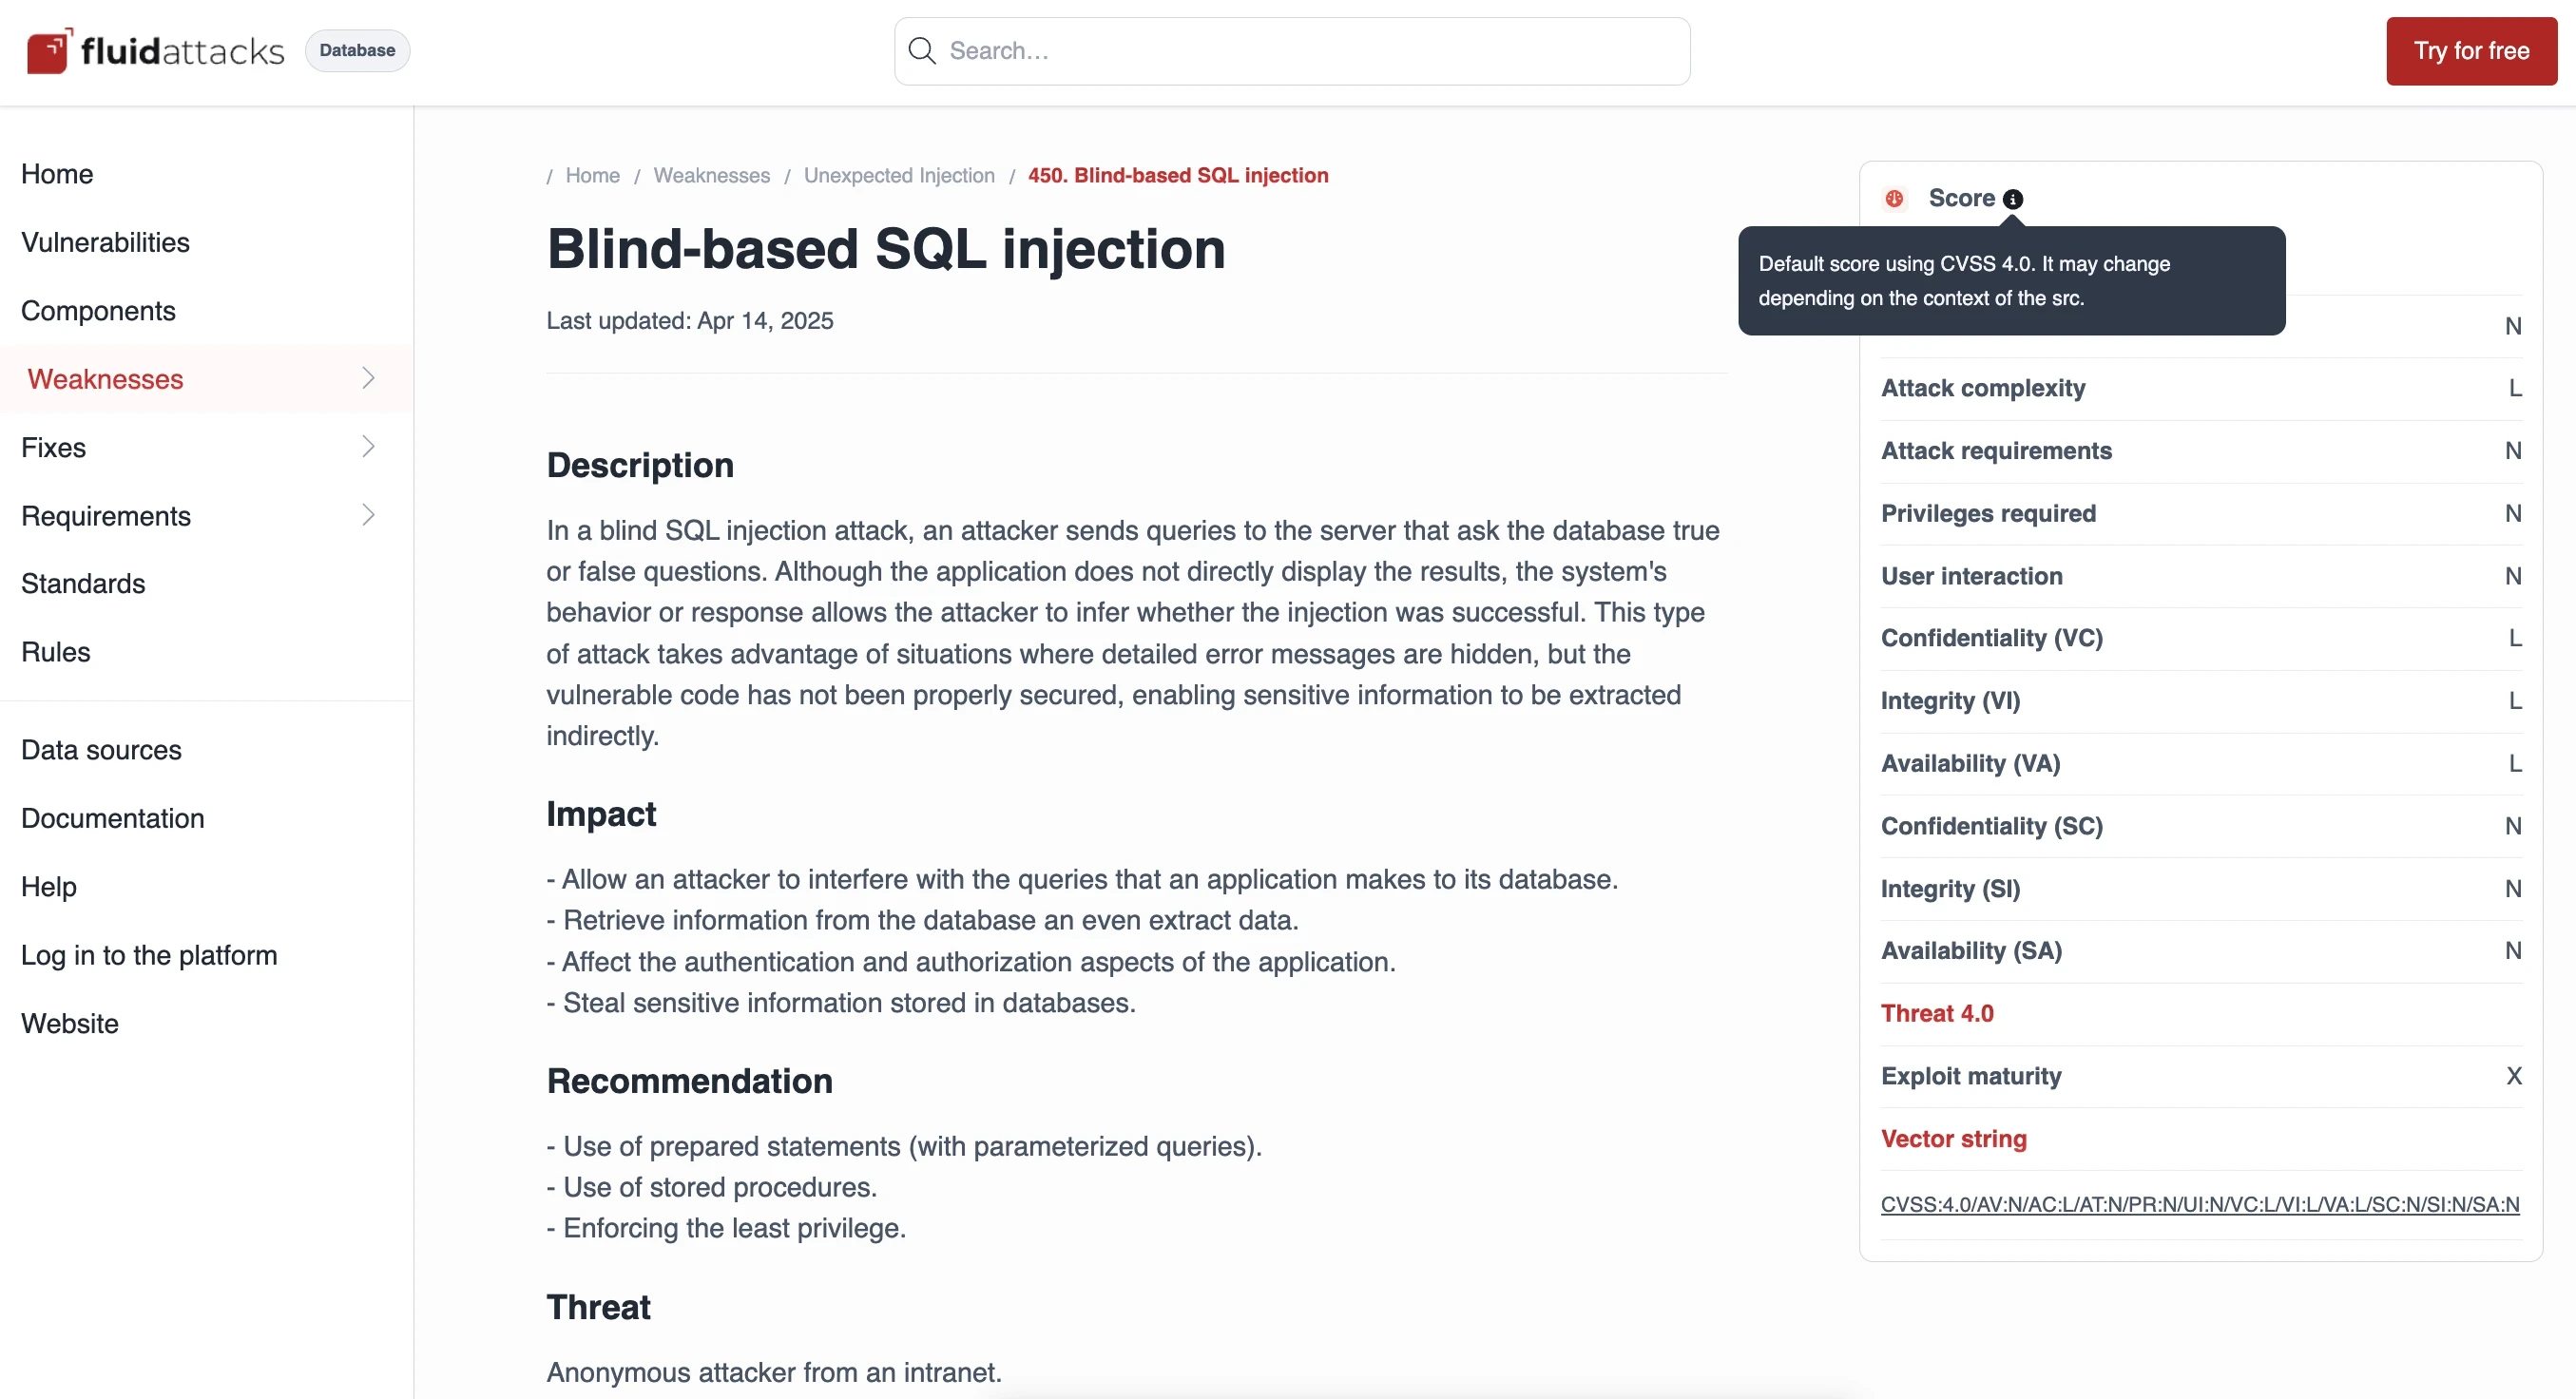Screen dimensions: 2576x1399
Task: Click the Attack complexity row label
Action: point(1983,388)
